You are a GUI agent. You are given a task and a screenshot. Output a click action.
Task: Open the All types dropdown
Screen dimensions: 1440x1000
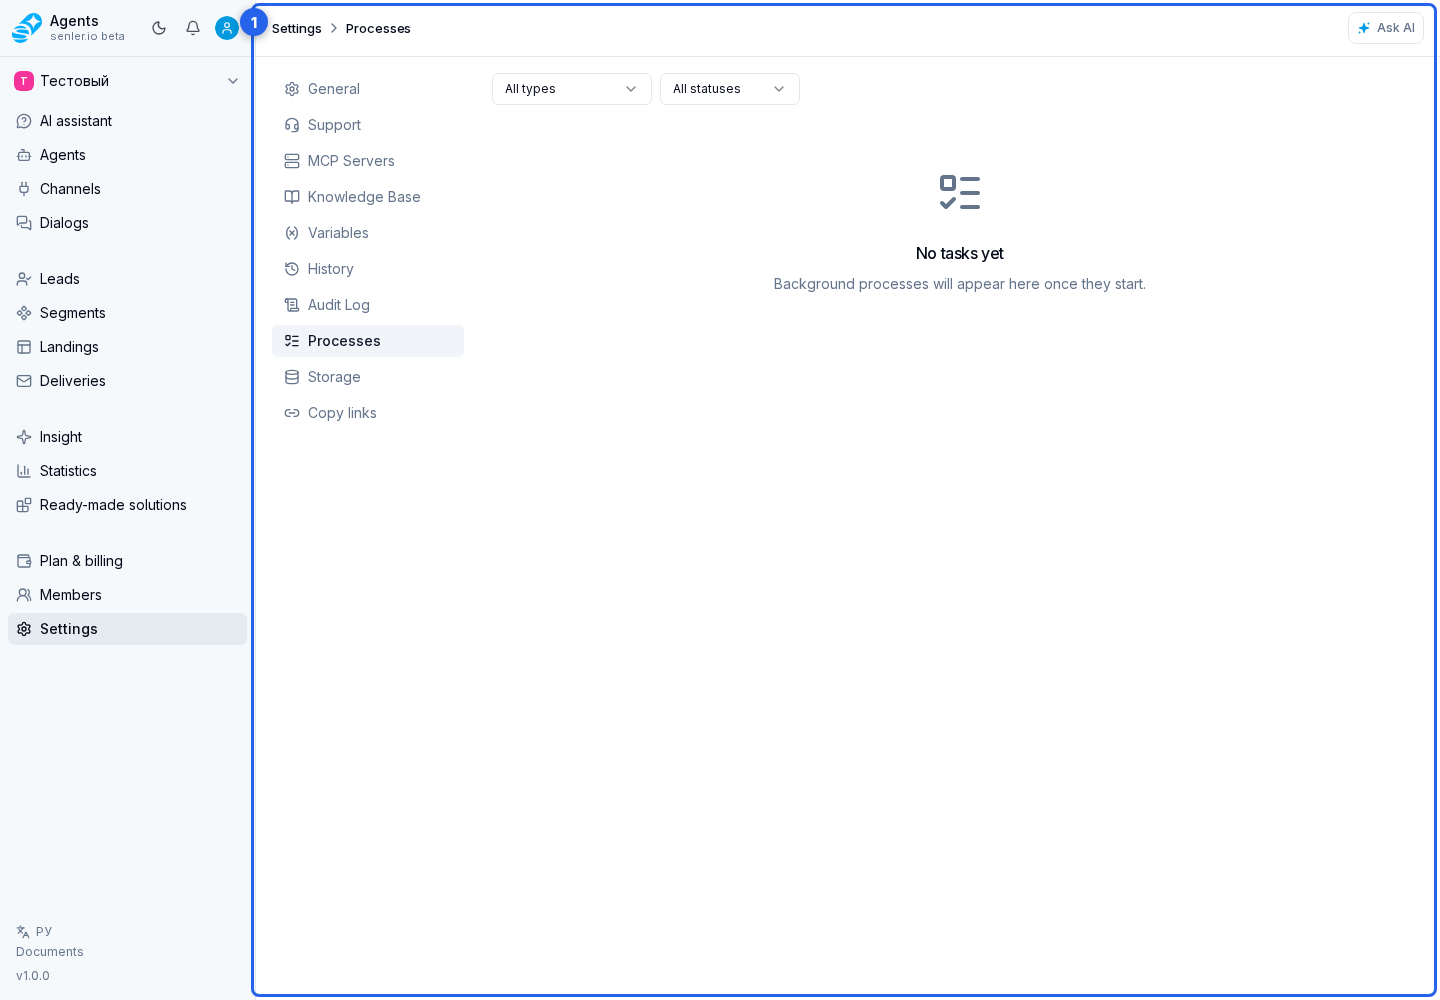(572, 89)
